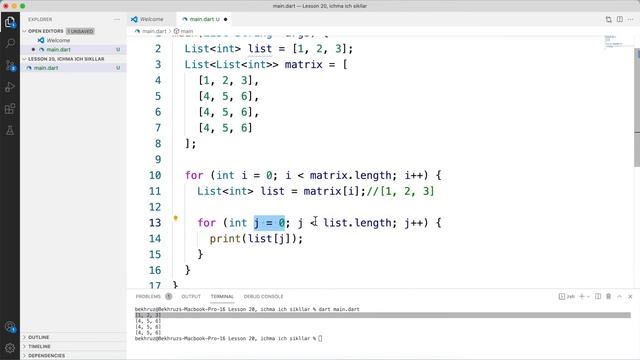Kill the terminal with trash icon
Viewport: 640px width, 360px height.
[x=609, y=296]
